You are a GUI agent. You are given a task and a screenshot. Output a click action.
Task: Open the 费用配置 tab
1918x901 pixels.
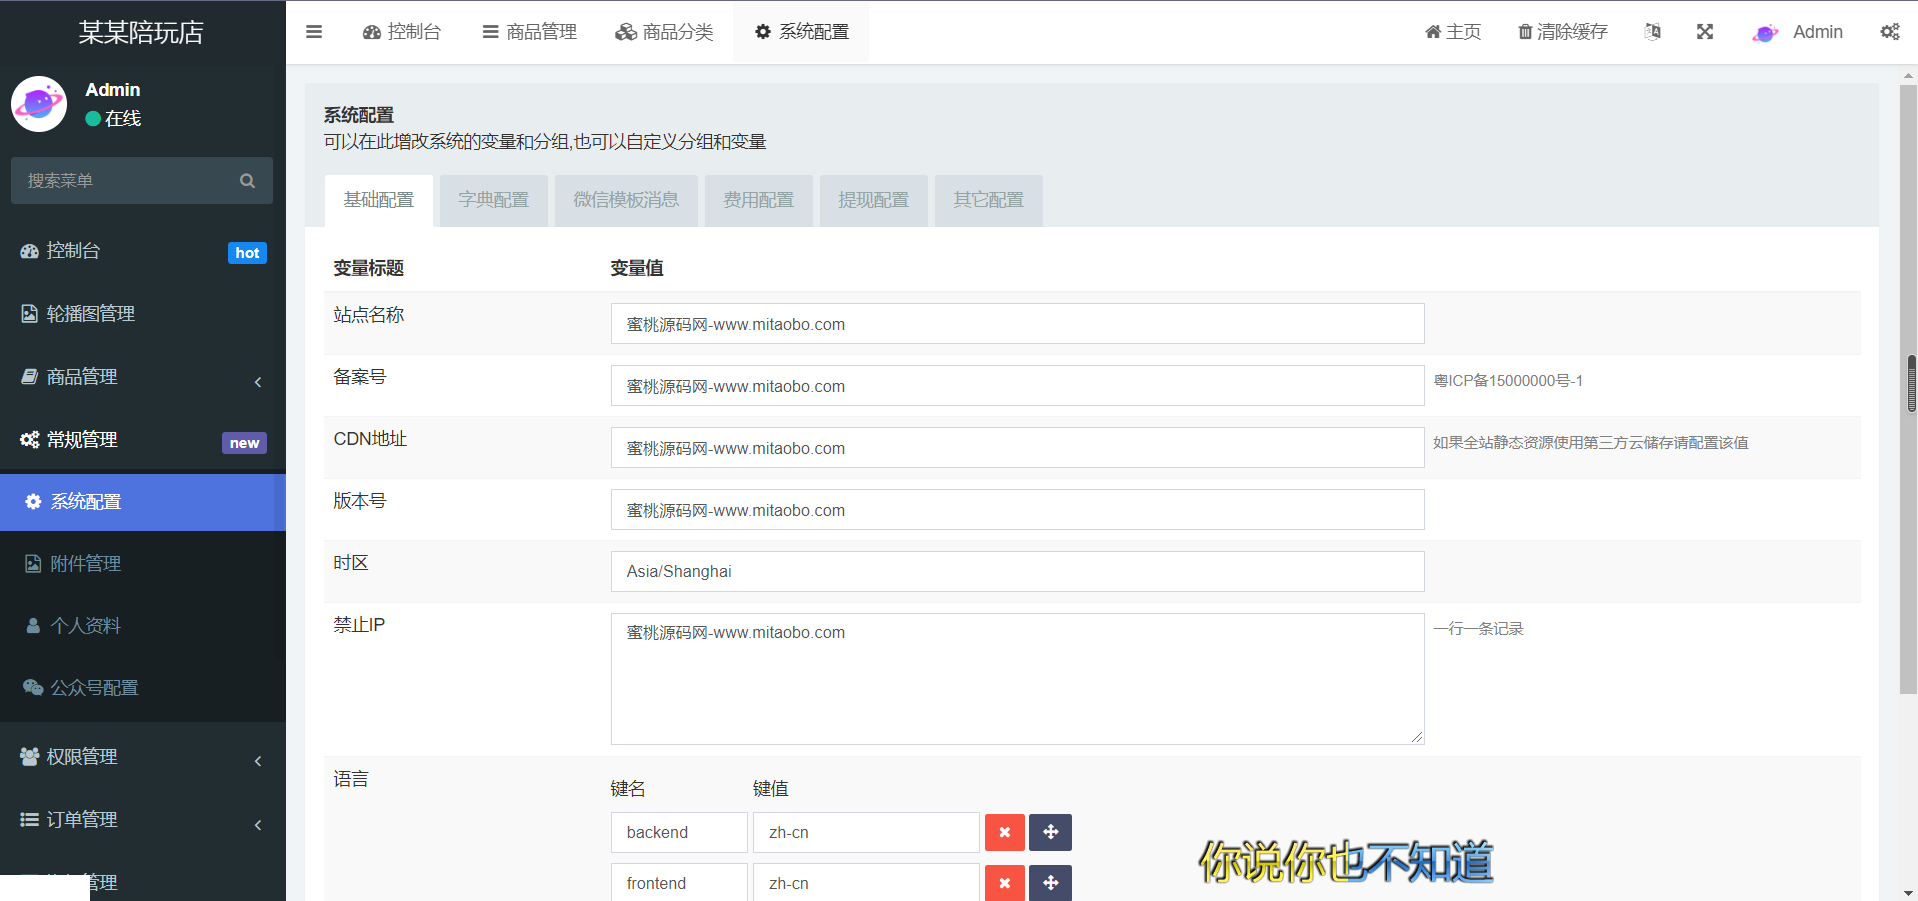pyautogui.click(x=759, y=200)
